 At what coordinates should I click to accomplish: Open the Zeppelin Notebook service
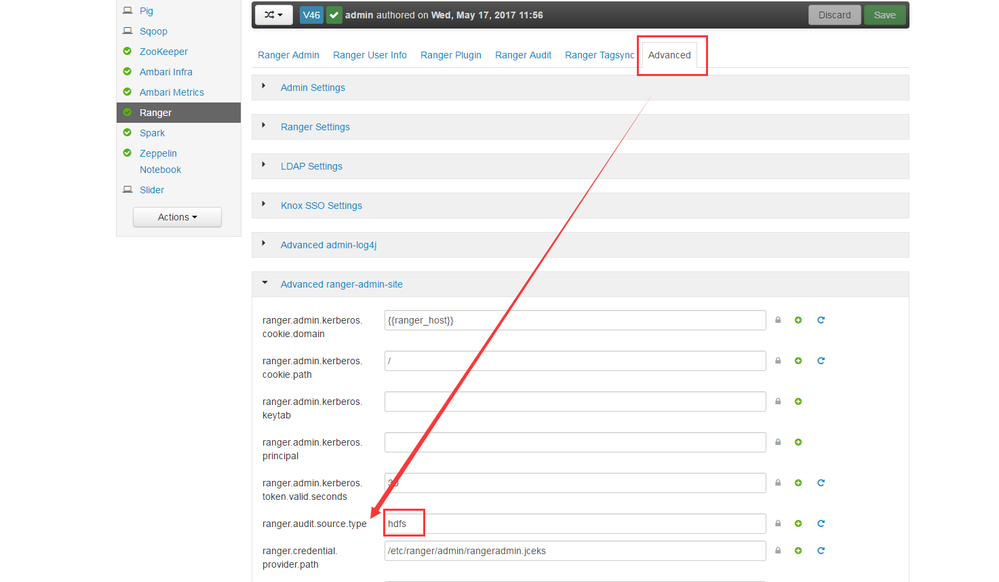160,161
